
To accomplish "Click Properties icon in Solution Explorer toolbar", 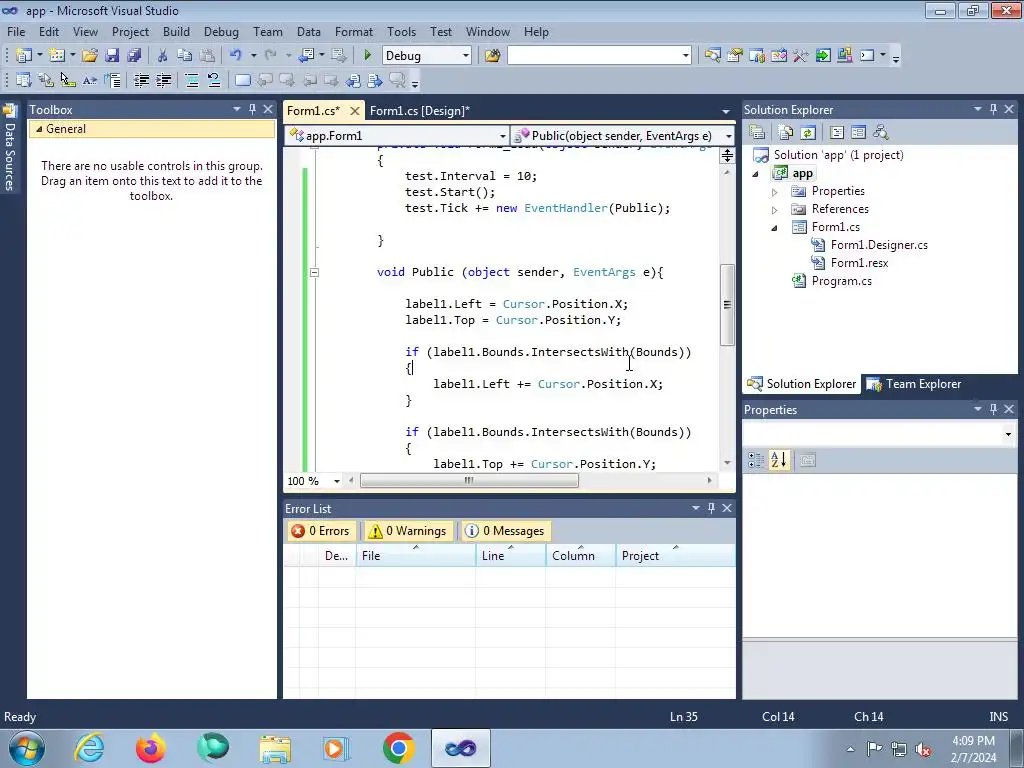I will [x=757, y=133].
